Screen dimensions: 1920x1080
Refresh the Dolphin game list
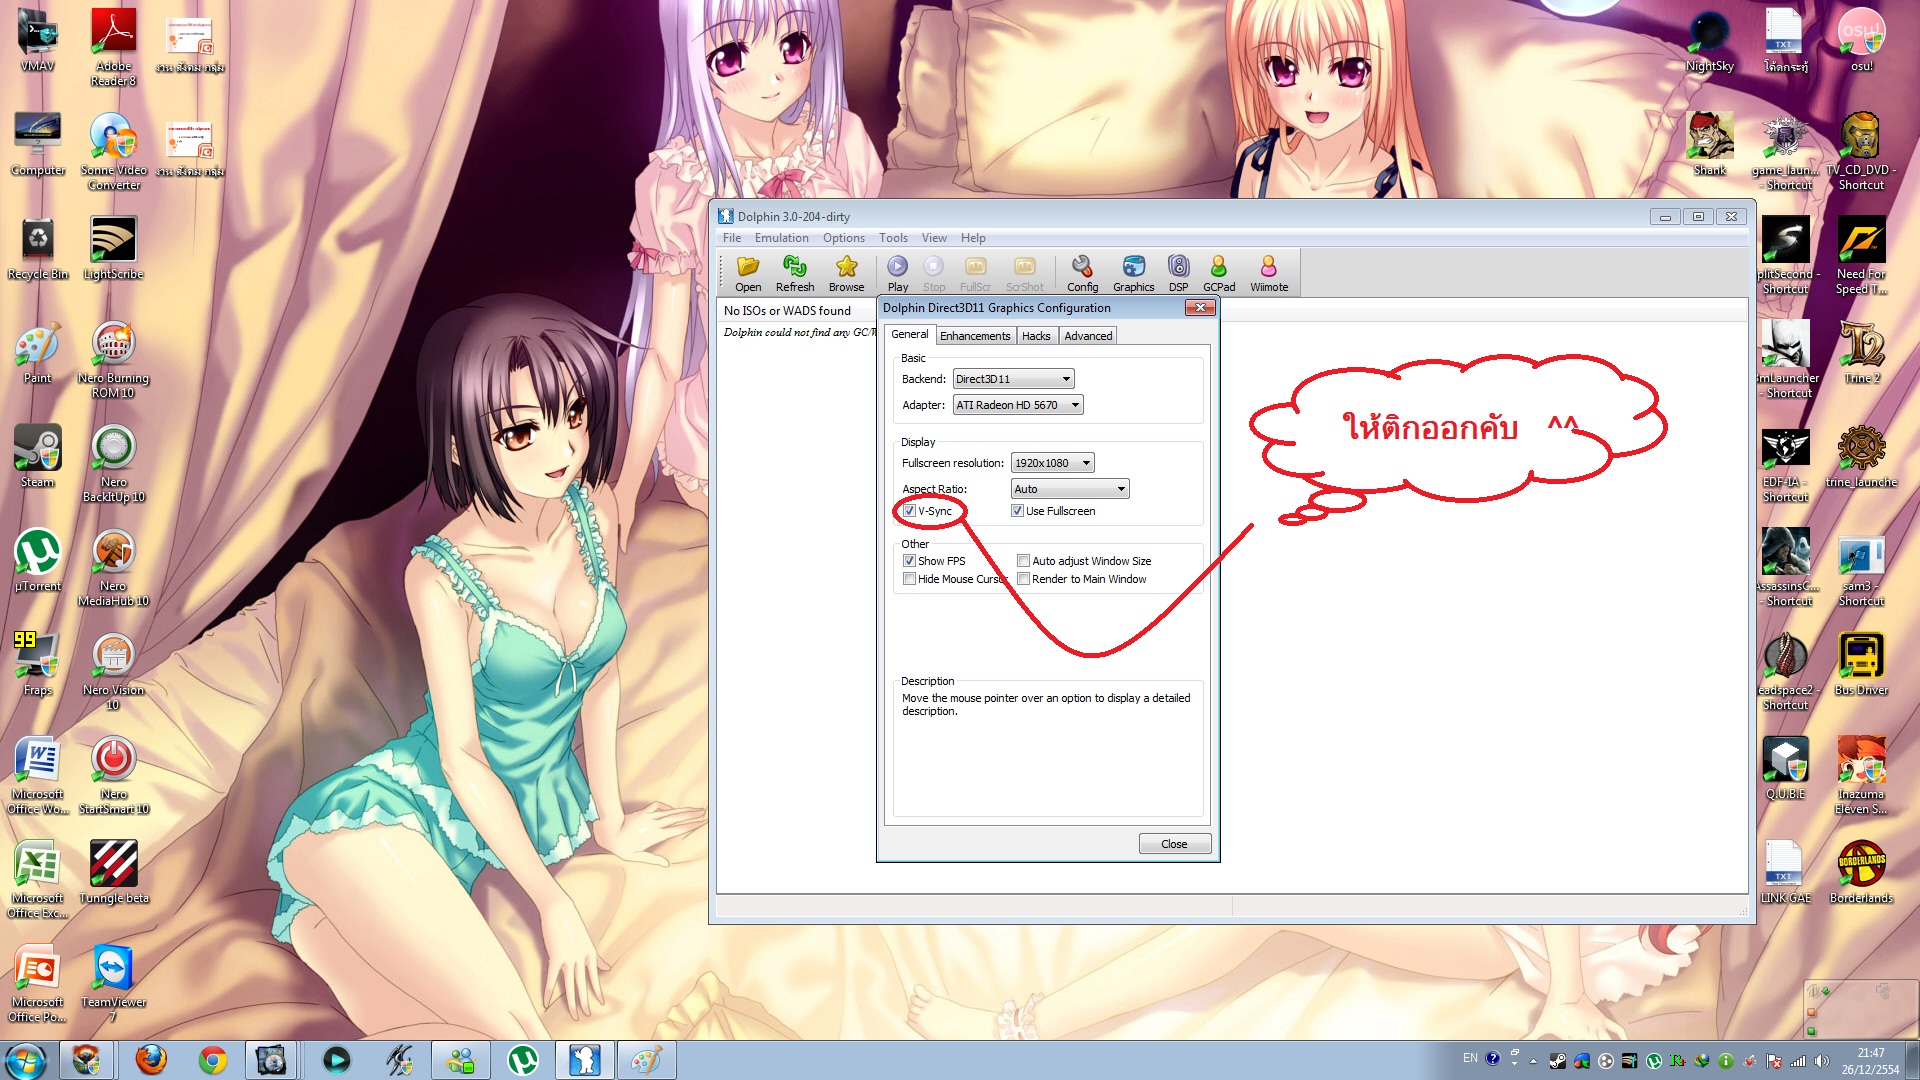point(795,273)
